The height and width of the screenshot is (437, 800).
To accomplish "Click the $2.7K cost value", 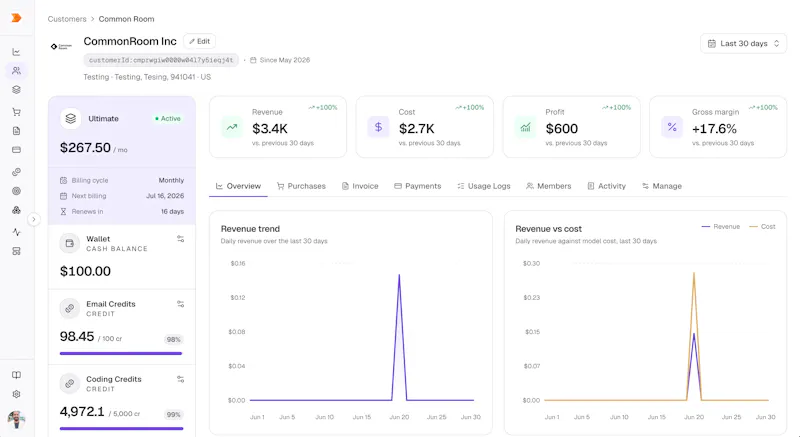I will point(416,129).
